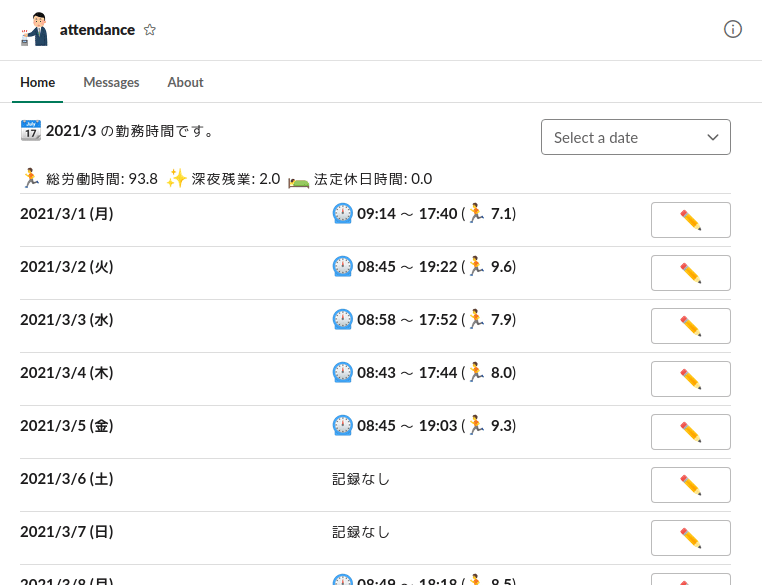The width and height of the screenshot is (762, 585).
Task: Star the attendance app
Action: point(150,30)
